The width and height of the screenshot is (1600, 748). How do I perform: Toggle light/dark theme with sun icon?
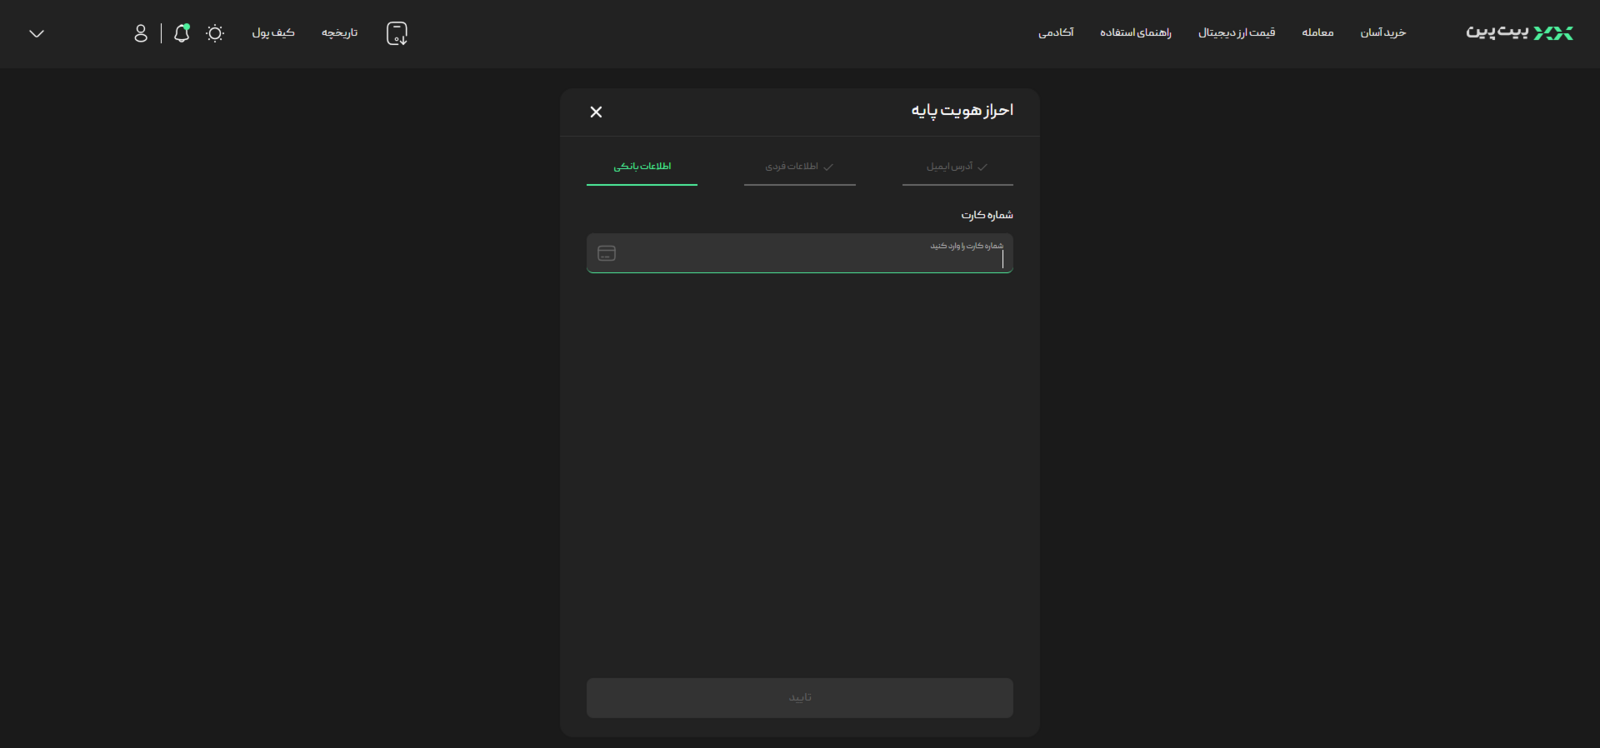215,33
